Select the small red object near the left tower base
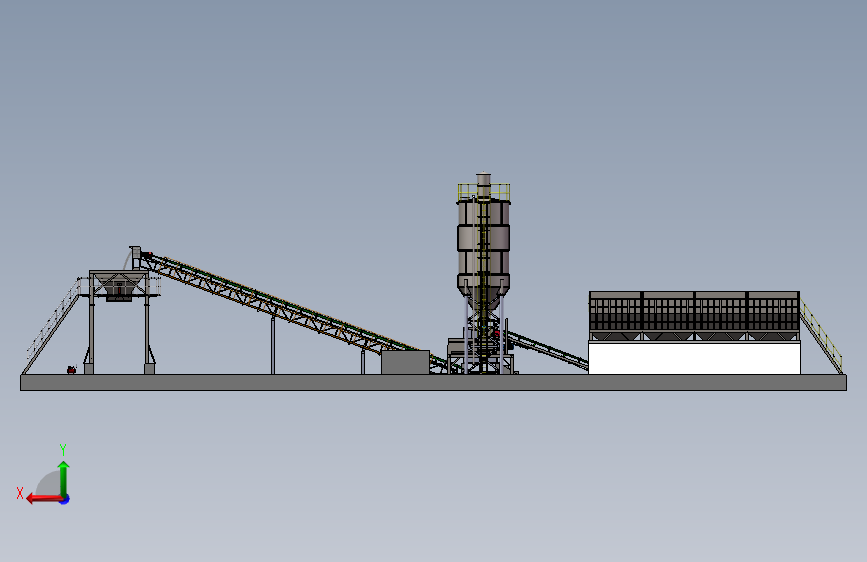867x562 pixels. click(71, 370)
